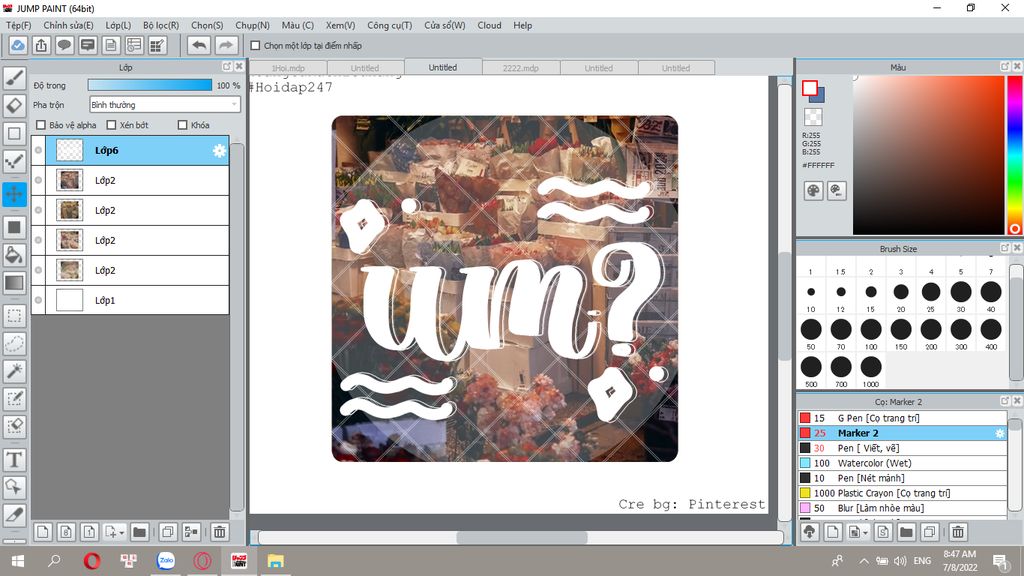Screen dimensions: 1024x576
Task: Open the Cửa sổ(W) menu
Action: 445,25
